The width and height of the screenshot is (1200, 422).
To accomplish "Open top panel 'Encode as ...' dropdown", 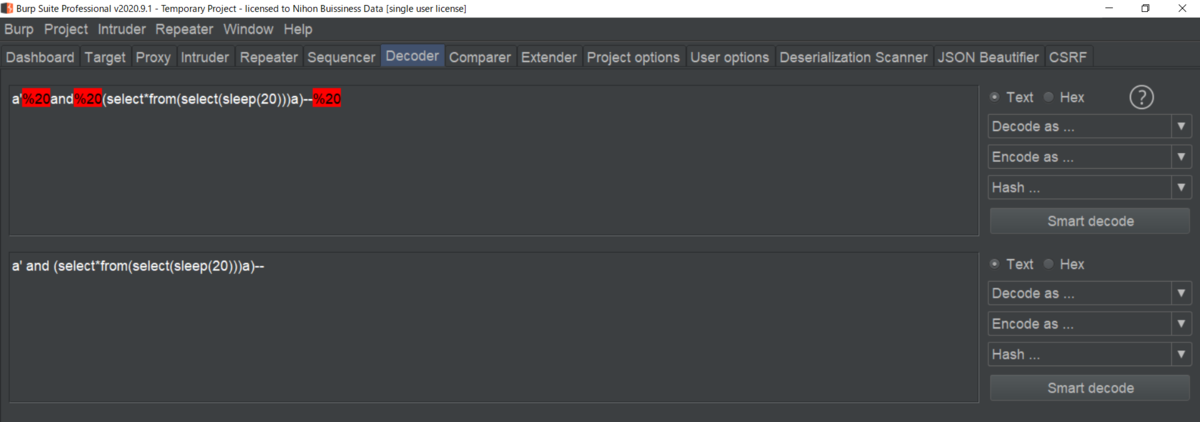I will (1089, 157).
